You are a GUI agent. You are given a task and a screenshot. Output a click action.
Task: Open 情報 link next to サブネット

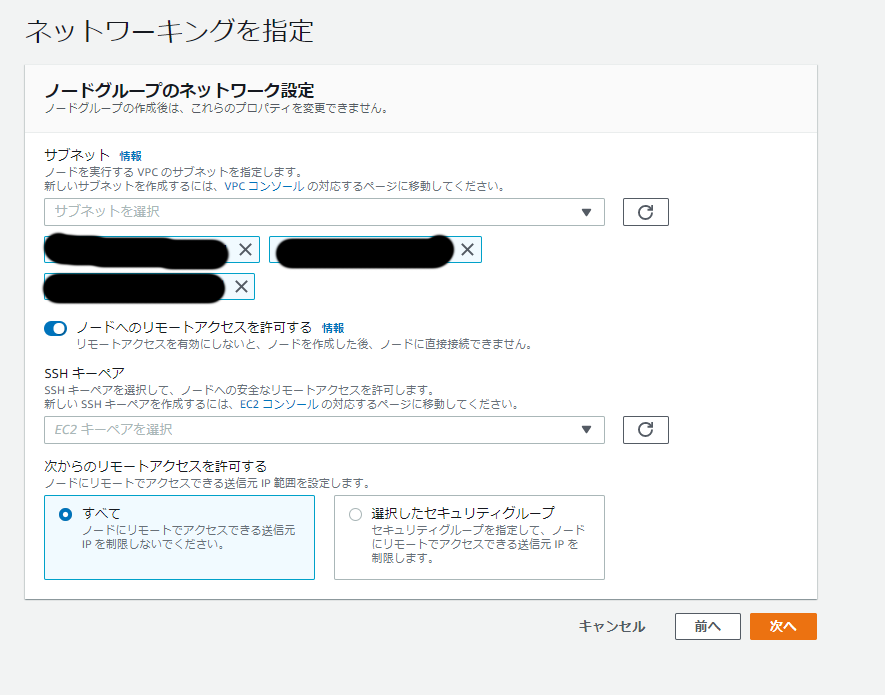pos(131,156)
